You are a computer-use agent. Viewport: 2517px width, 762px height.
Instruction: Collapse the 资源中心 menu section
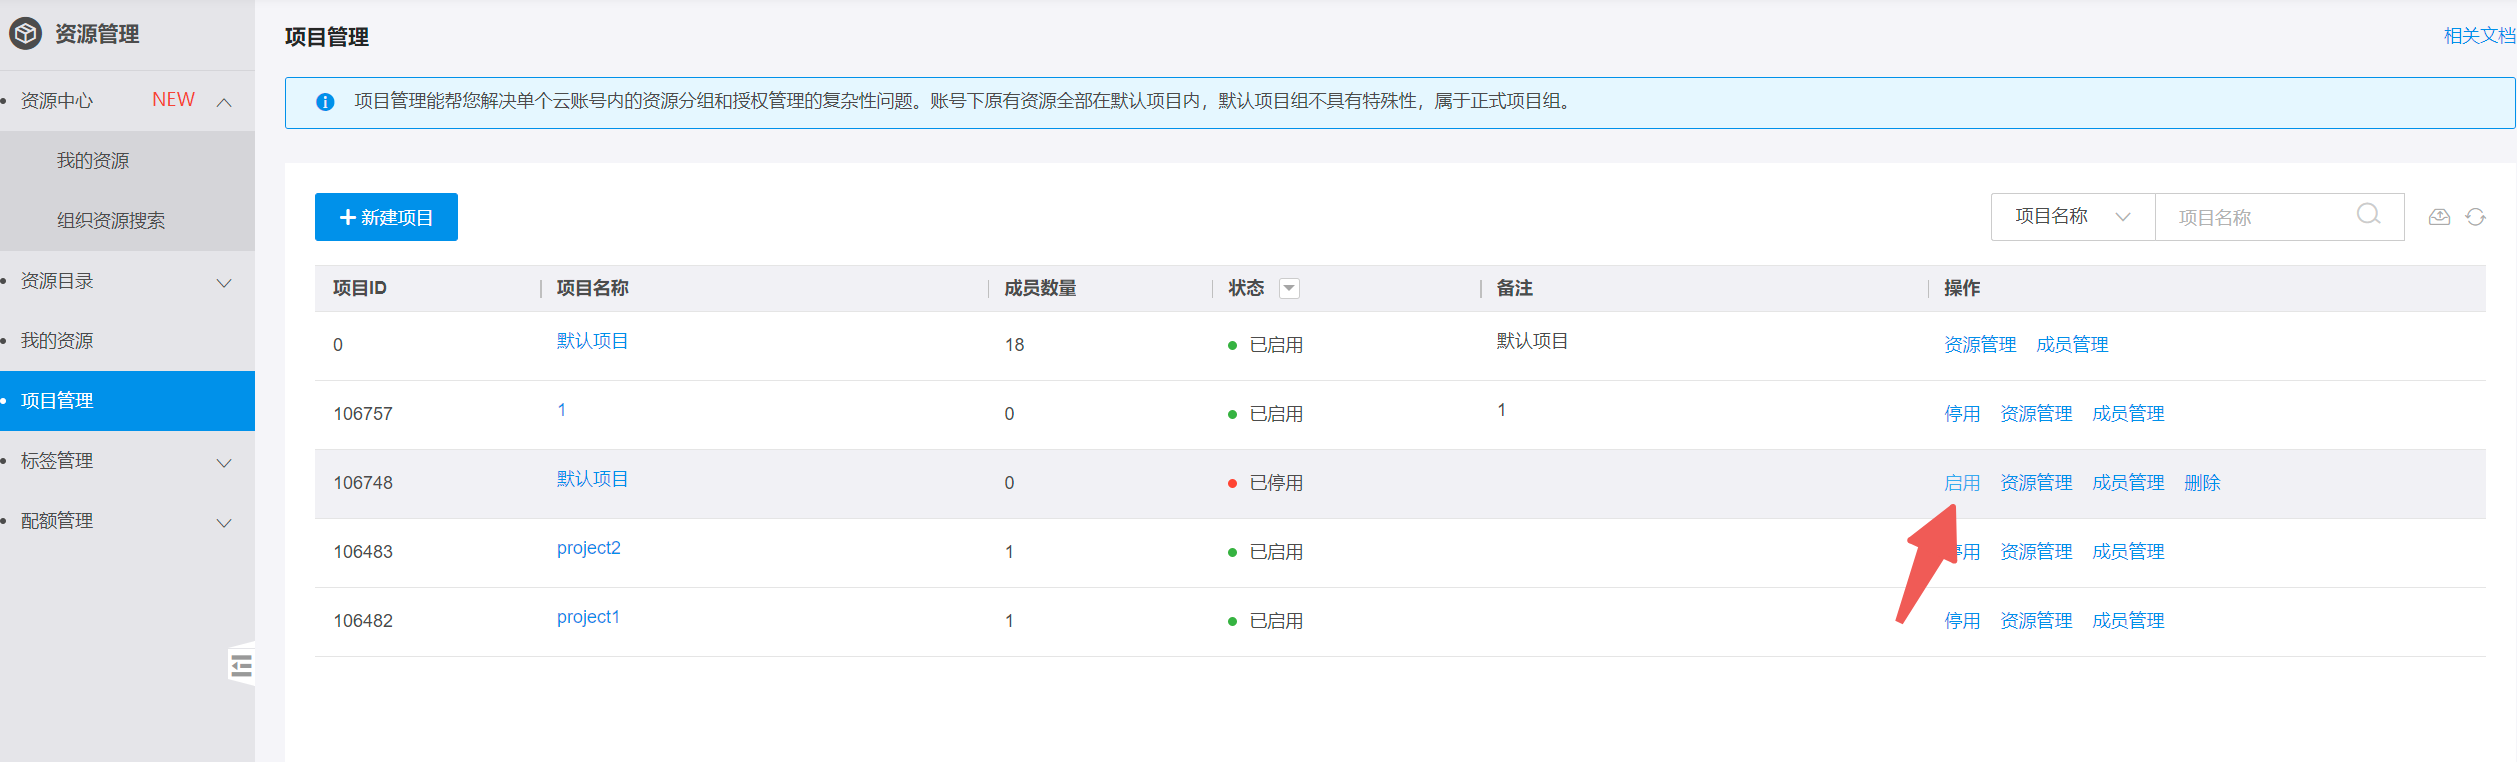224,102
